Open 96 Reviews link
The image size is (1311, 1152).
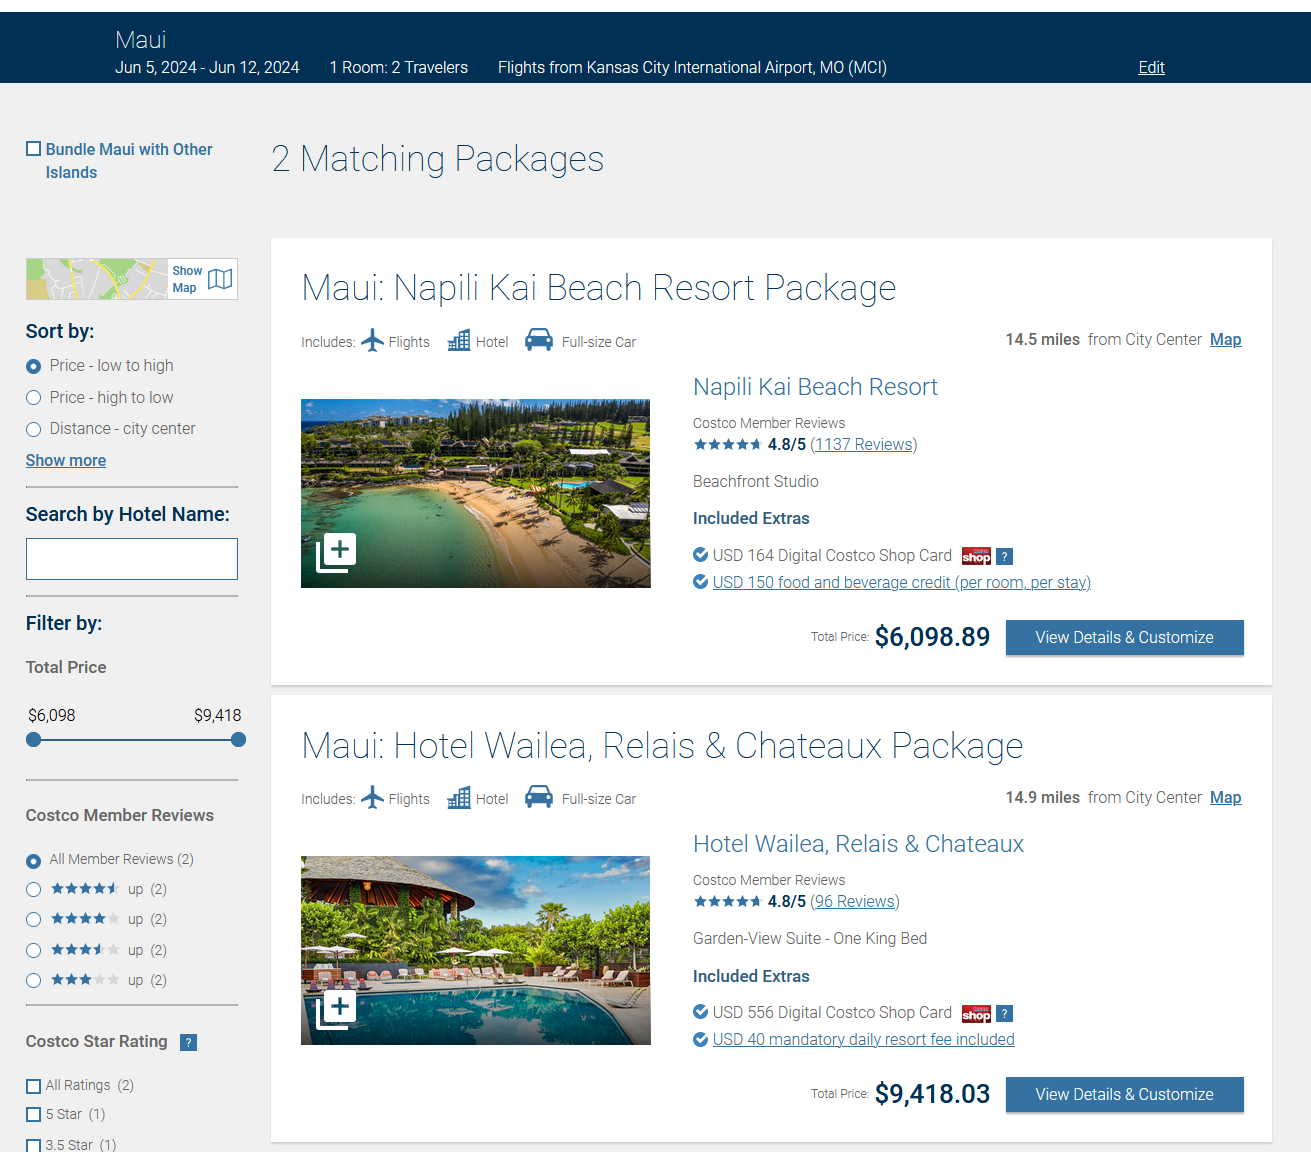[855, 901]
